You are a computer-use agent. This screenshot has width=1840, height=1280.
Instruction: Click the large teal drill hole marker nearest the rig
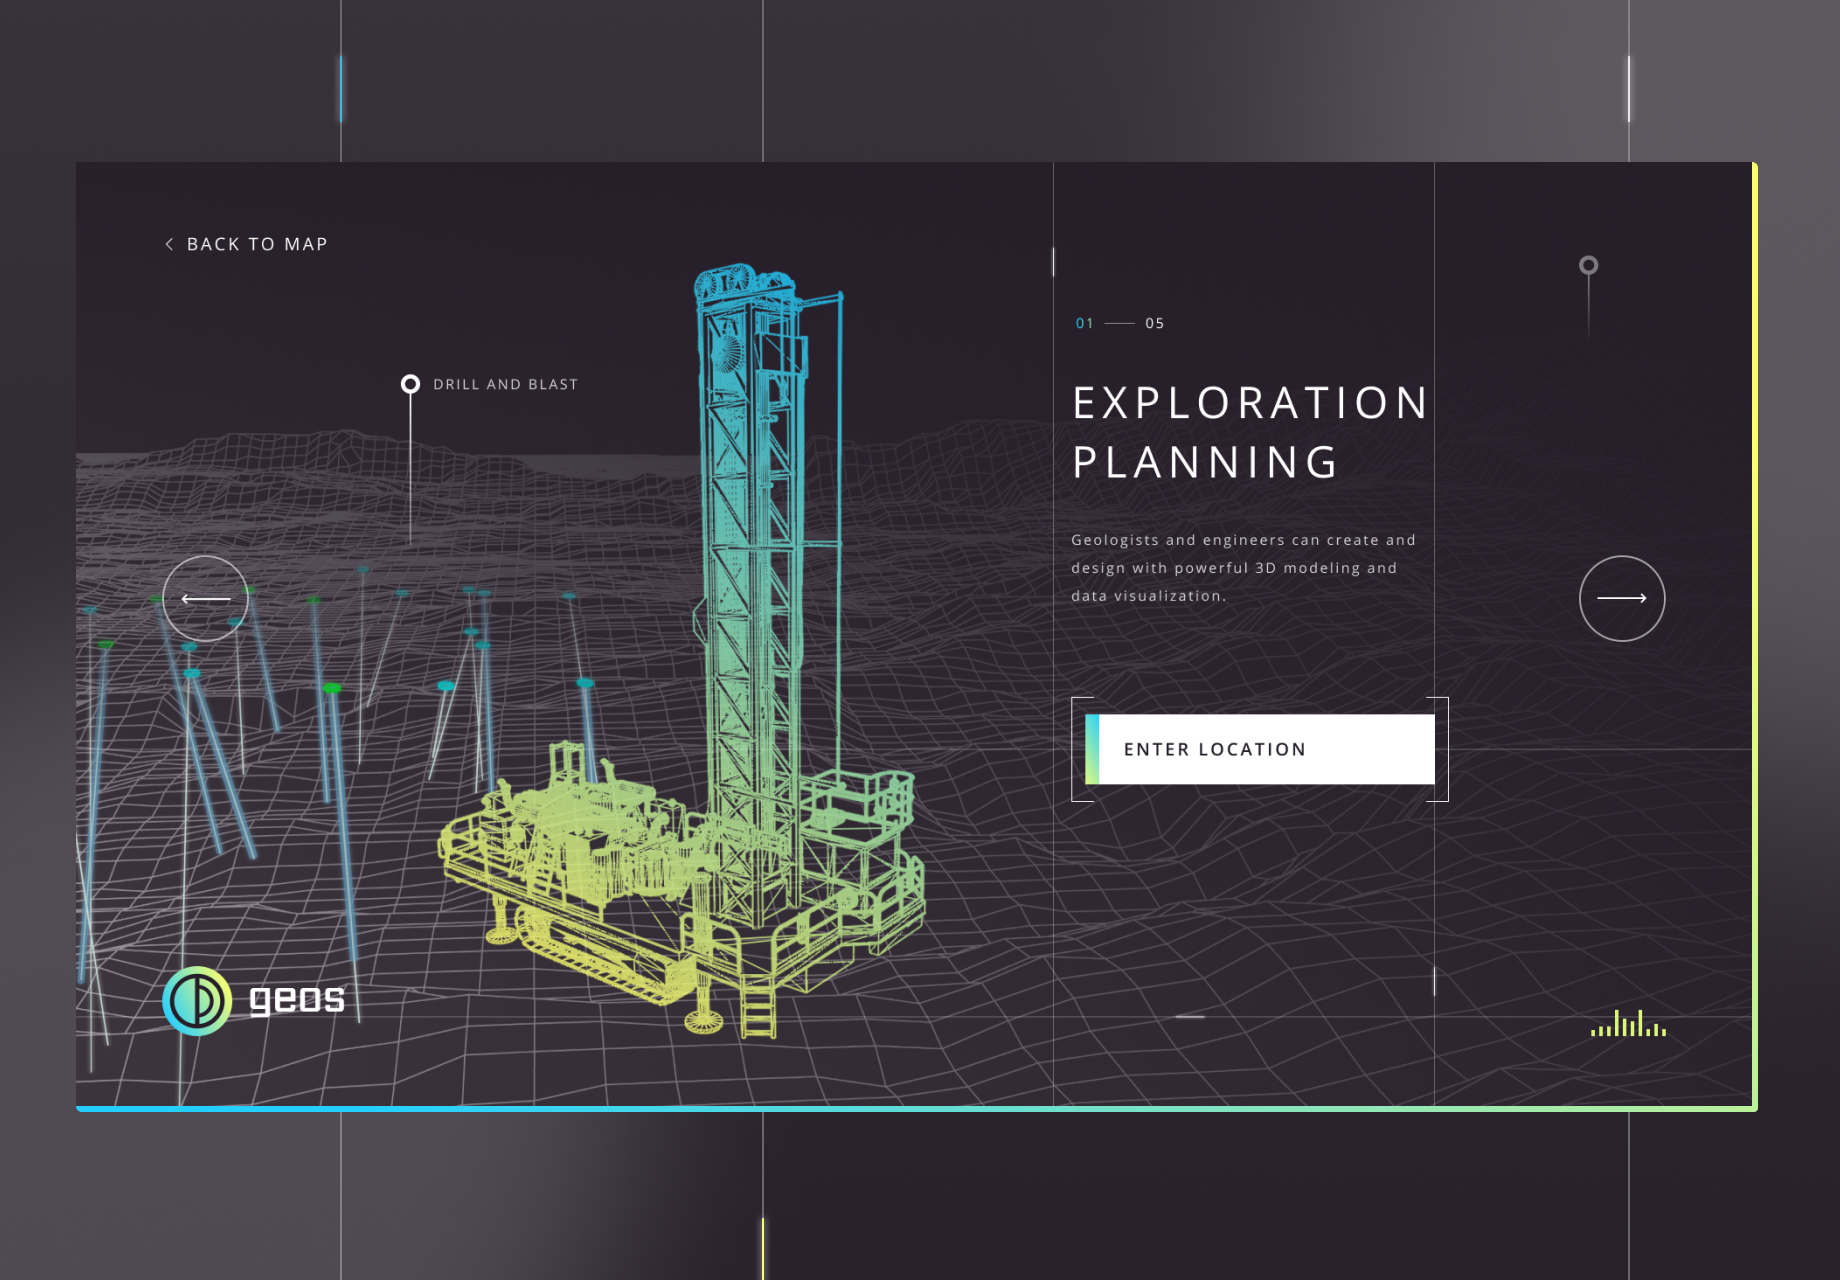(x=585, y=683)
